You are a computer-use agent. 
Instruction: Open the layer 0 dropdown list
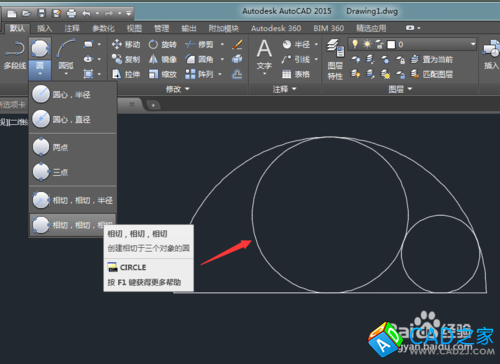point(473,44)
